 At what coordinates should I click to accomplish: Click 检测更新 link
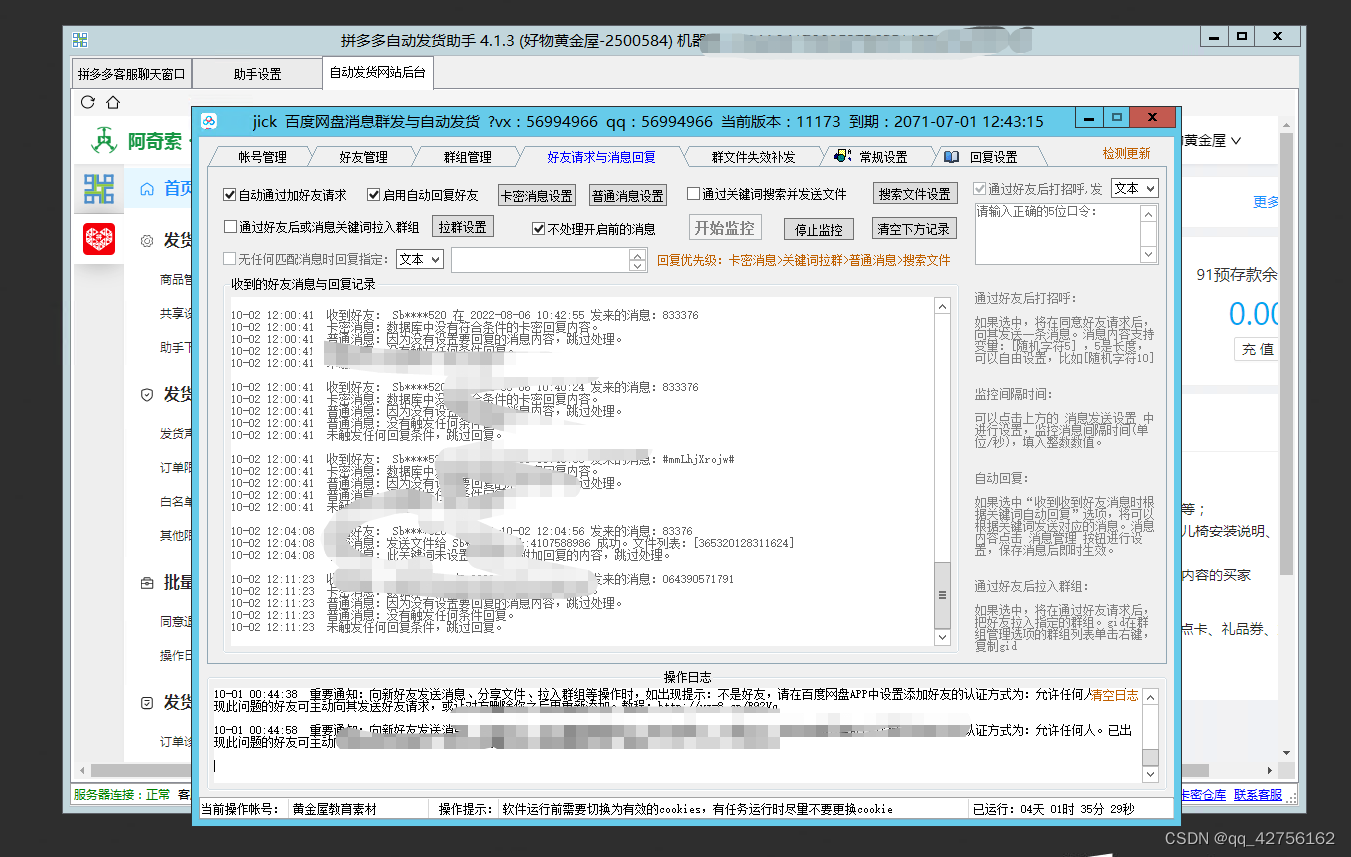pyautogui.click(x=1126, y=153)
